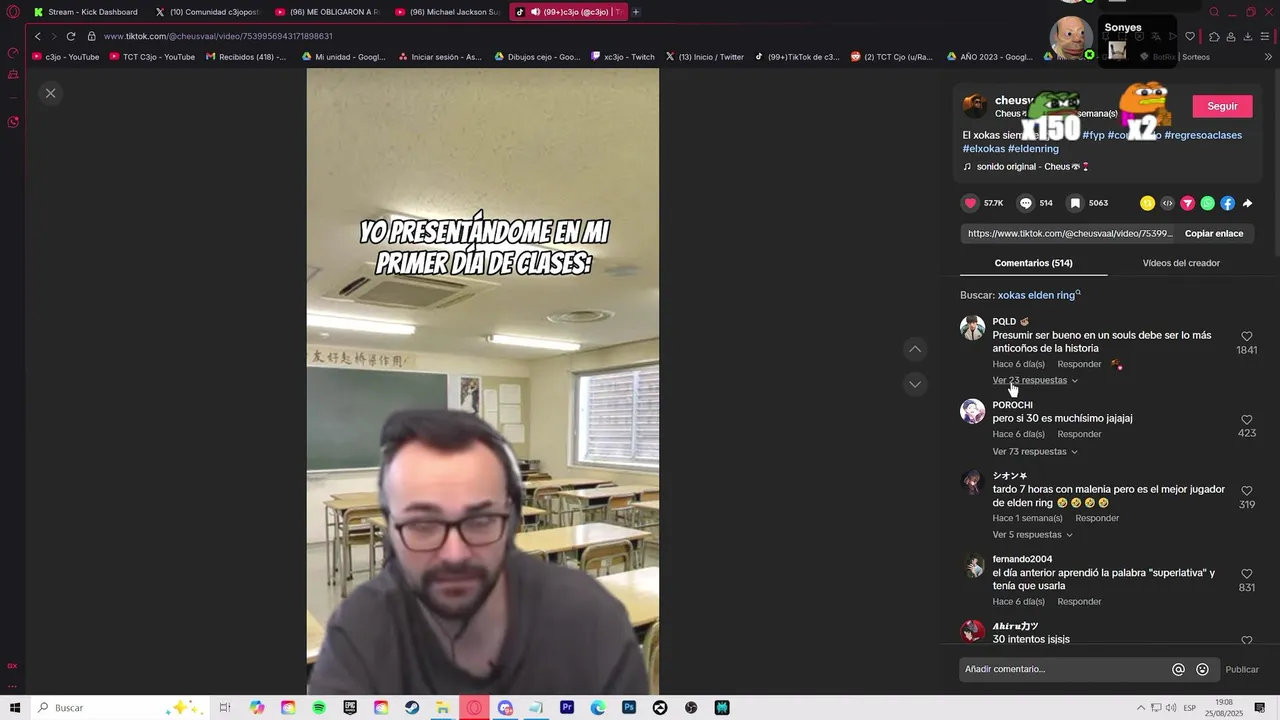Open the Dibujos cejo Google Drive bookmark
Viewport: 1280px width, 720px height.
coord(537,57)
